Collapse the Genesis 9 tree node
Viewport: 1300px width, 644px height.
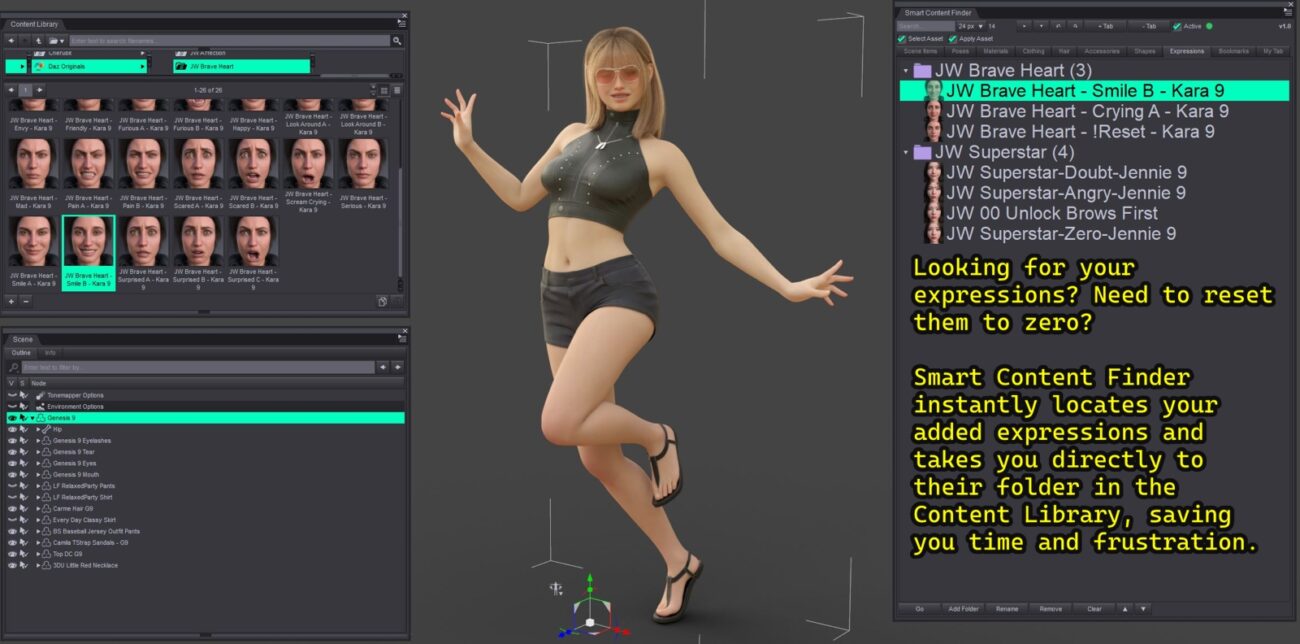click(x=33, y=418)
